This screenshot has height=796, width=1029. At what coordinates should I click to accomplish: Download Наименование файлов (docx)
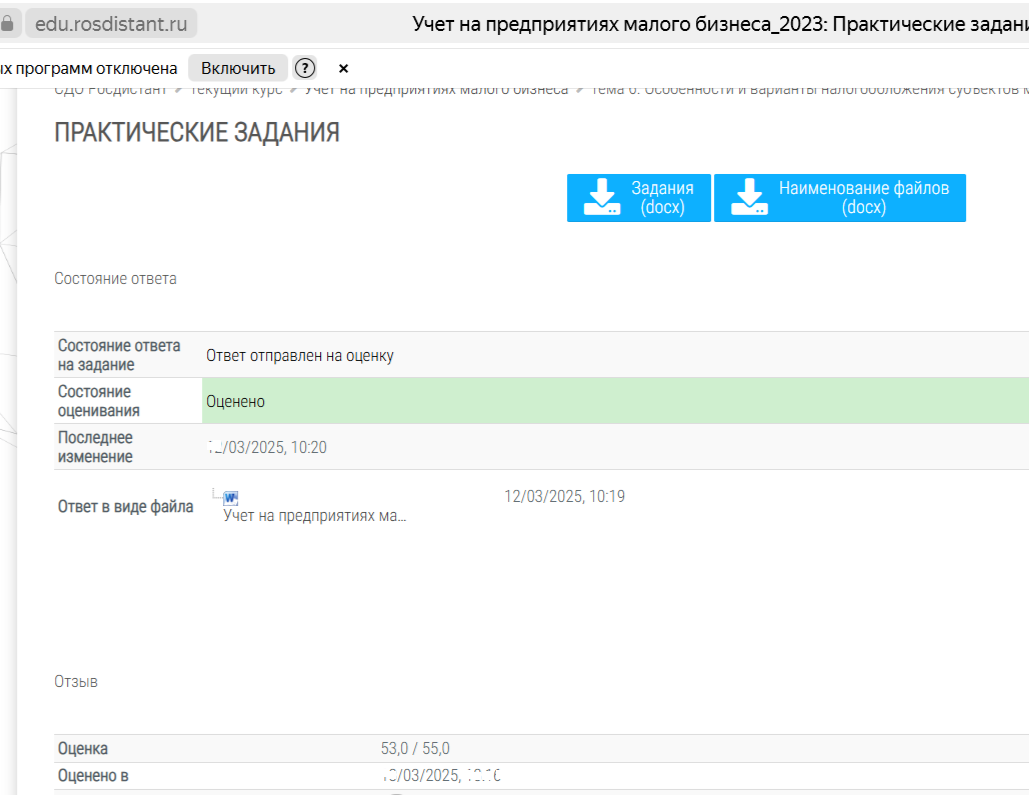click(x=839, y=198)
